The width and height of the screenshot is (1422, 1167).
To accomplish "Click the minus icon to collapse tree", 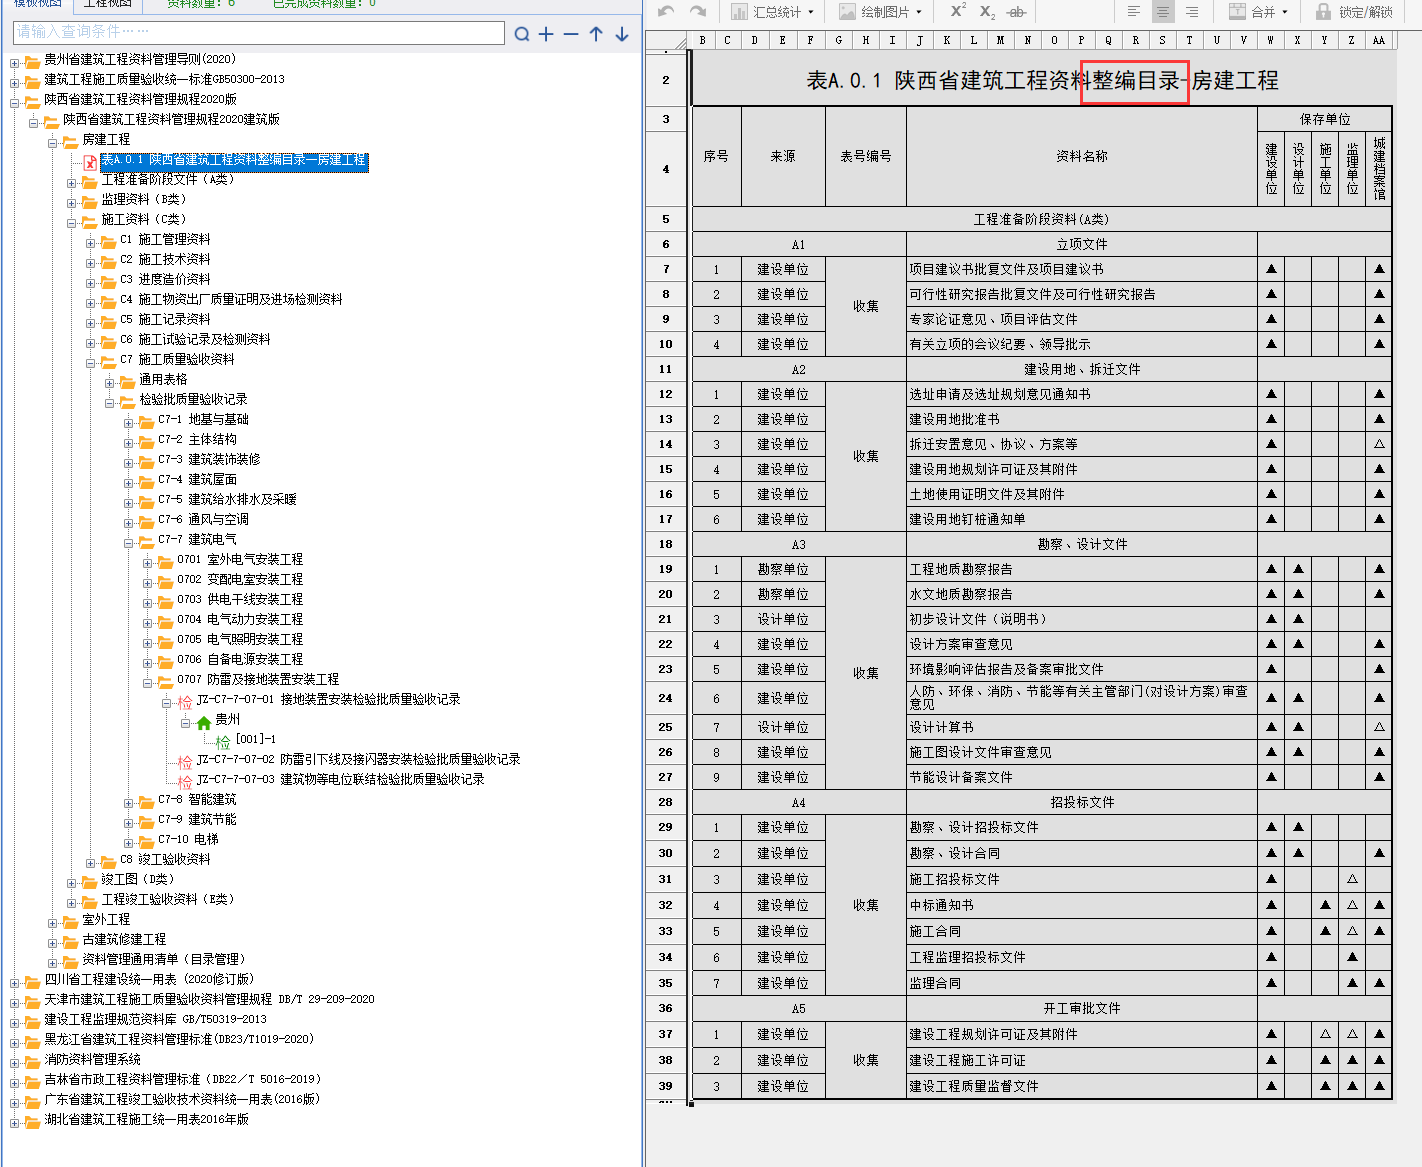I will tap(571, 34).
